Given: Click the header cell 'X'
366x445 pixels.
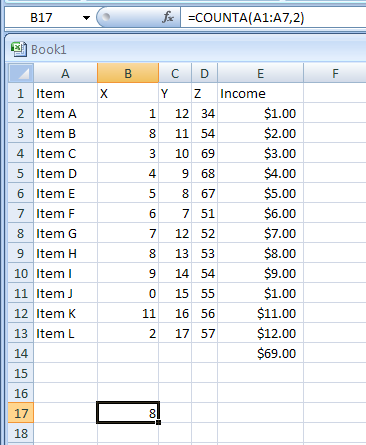Looking at the screenshot, I should click(128, 93).
